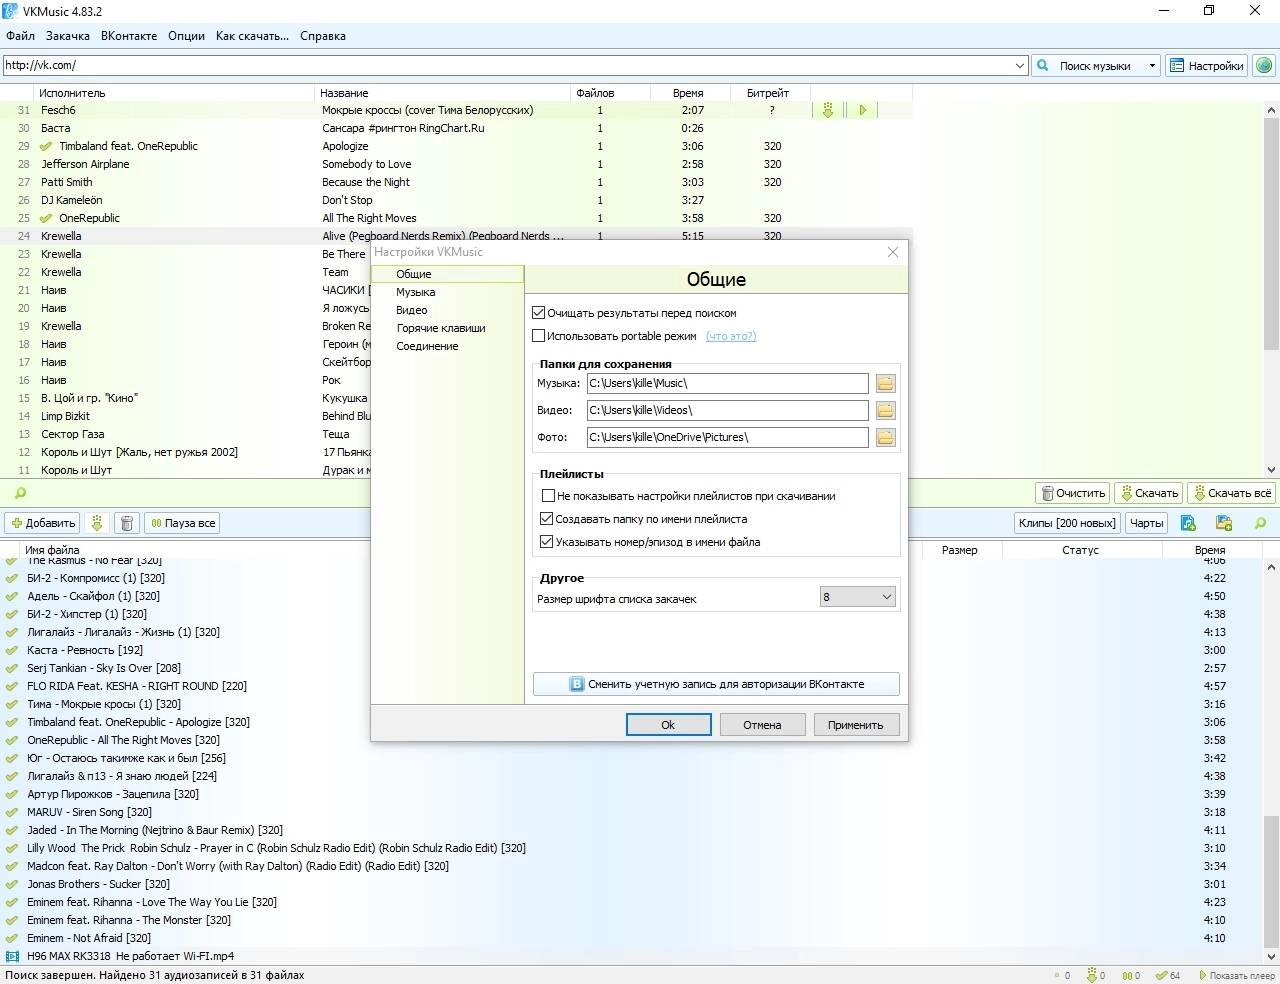This screenshot has width=1280, height=984.
Task: Toggle Создавать папку по имени плейлиста
Action: [x=547, y=519]
